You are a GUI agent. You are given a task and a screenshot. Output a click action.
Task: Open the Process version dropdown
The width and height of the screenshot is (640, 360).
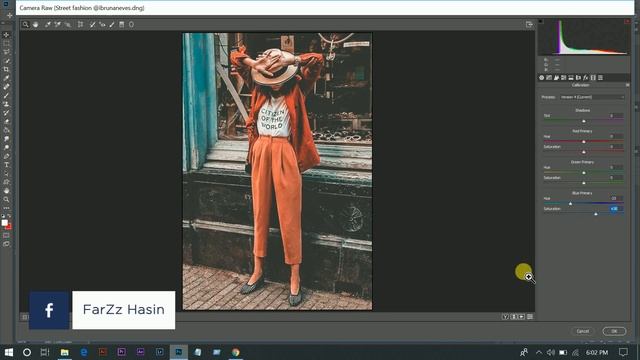pos(592,97)
